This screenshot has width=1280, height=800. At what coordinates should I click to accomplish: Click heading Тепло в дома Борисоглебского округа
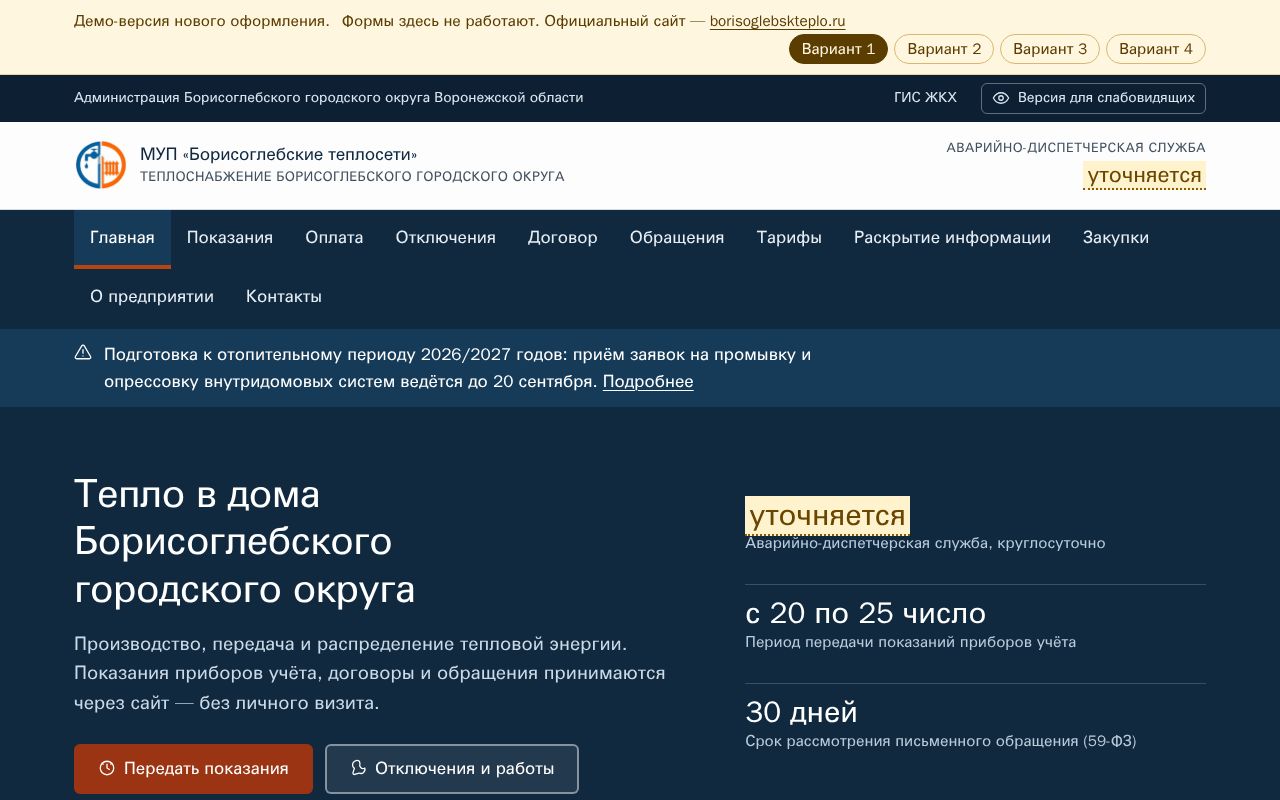(x=245, y=542)
